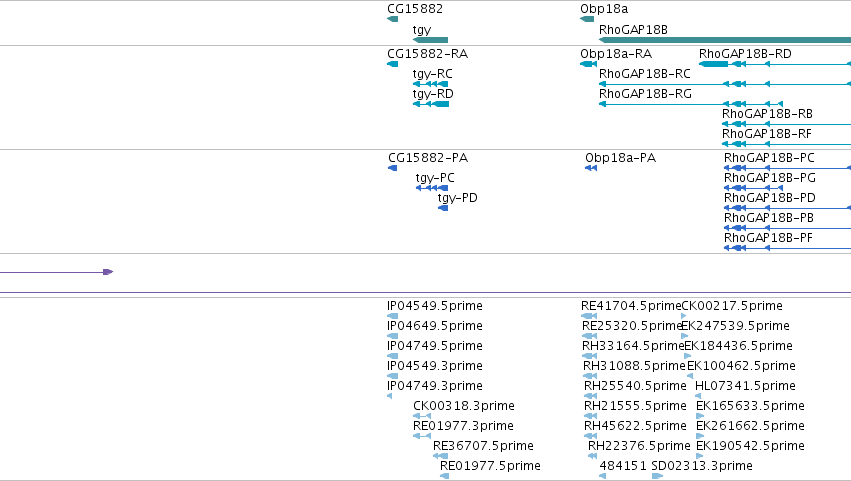Click the Obp18a-RA transcript
Viewport: 851px width, 481px height.
tap(588, 65)
